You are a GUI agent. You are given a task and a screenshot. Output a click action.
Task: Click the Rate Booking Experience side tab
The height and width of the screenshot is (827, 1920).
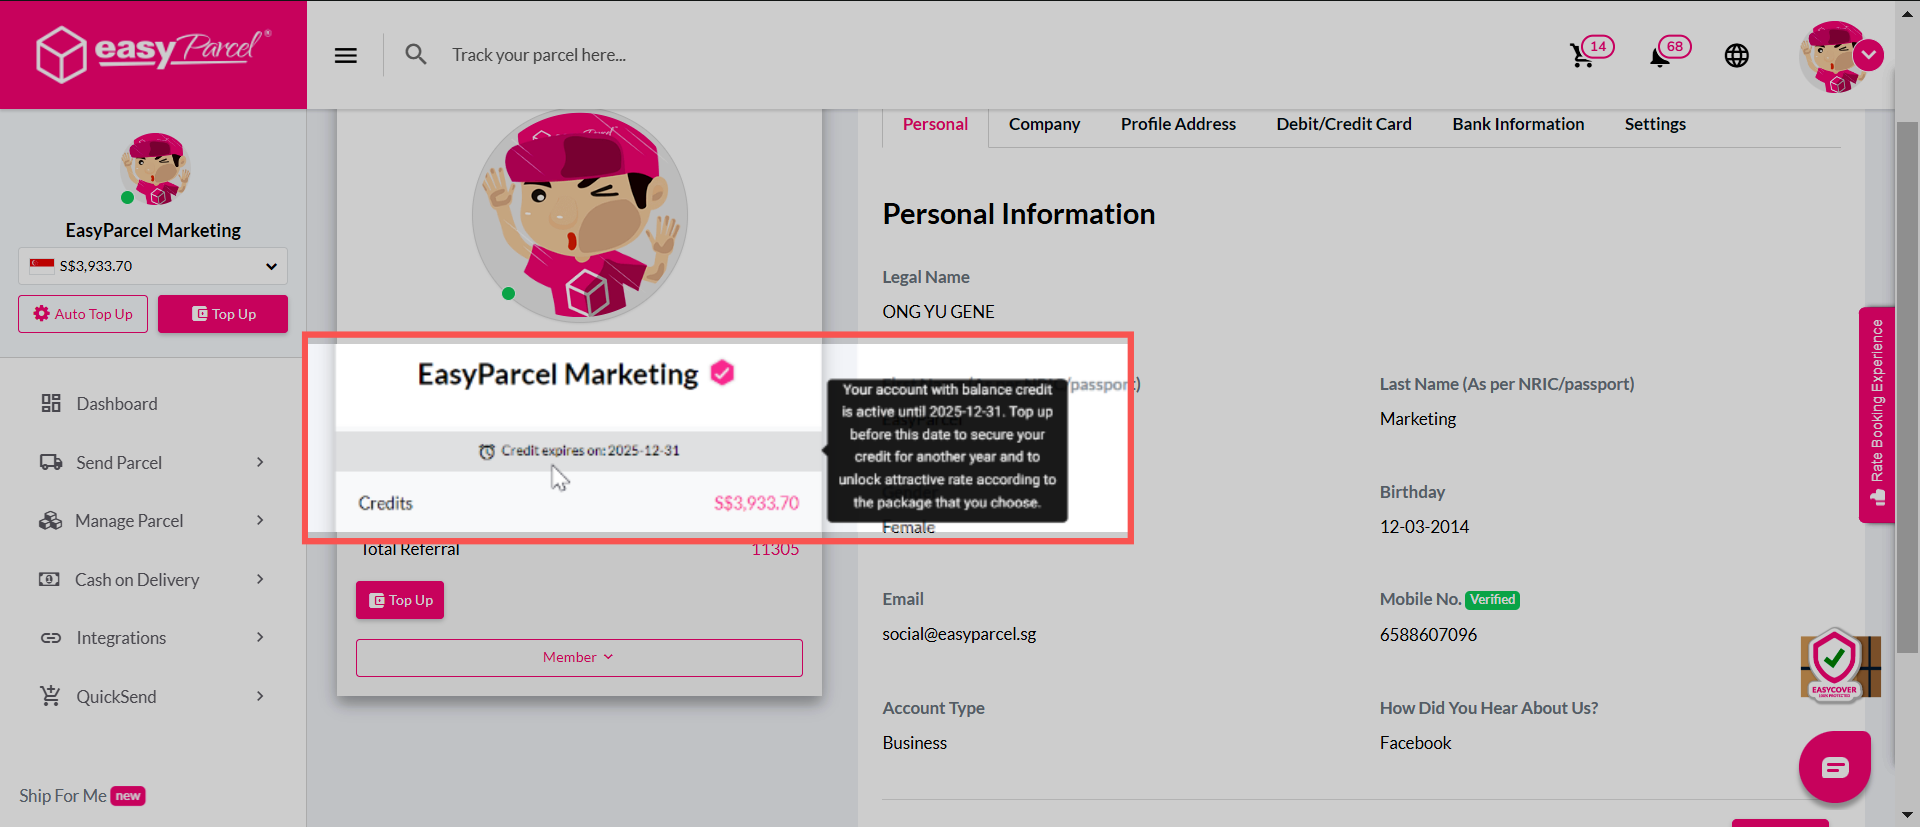1877,414
